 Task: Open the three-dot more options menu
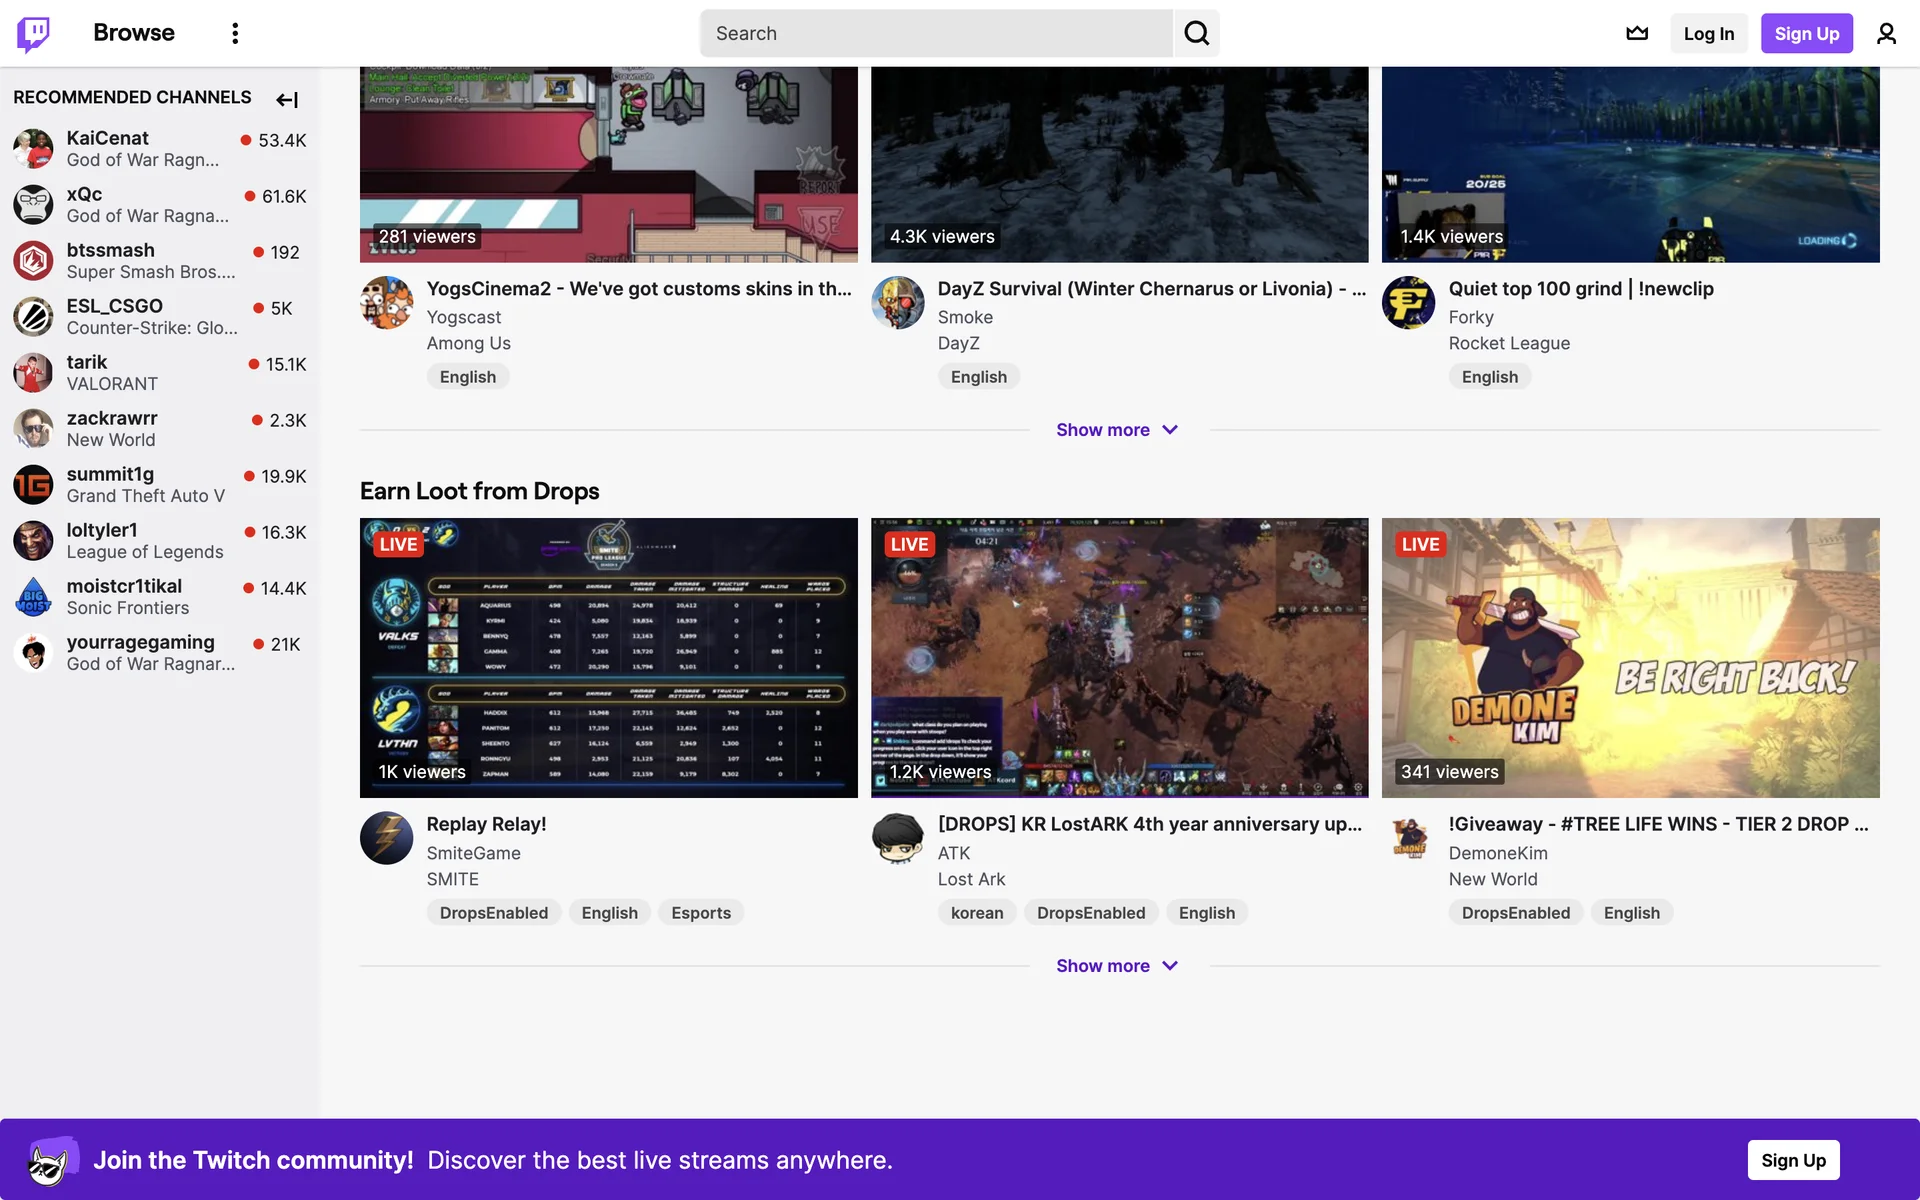click(x=235, y=33)
